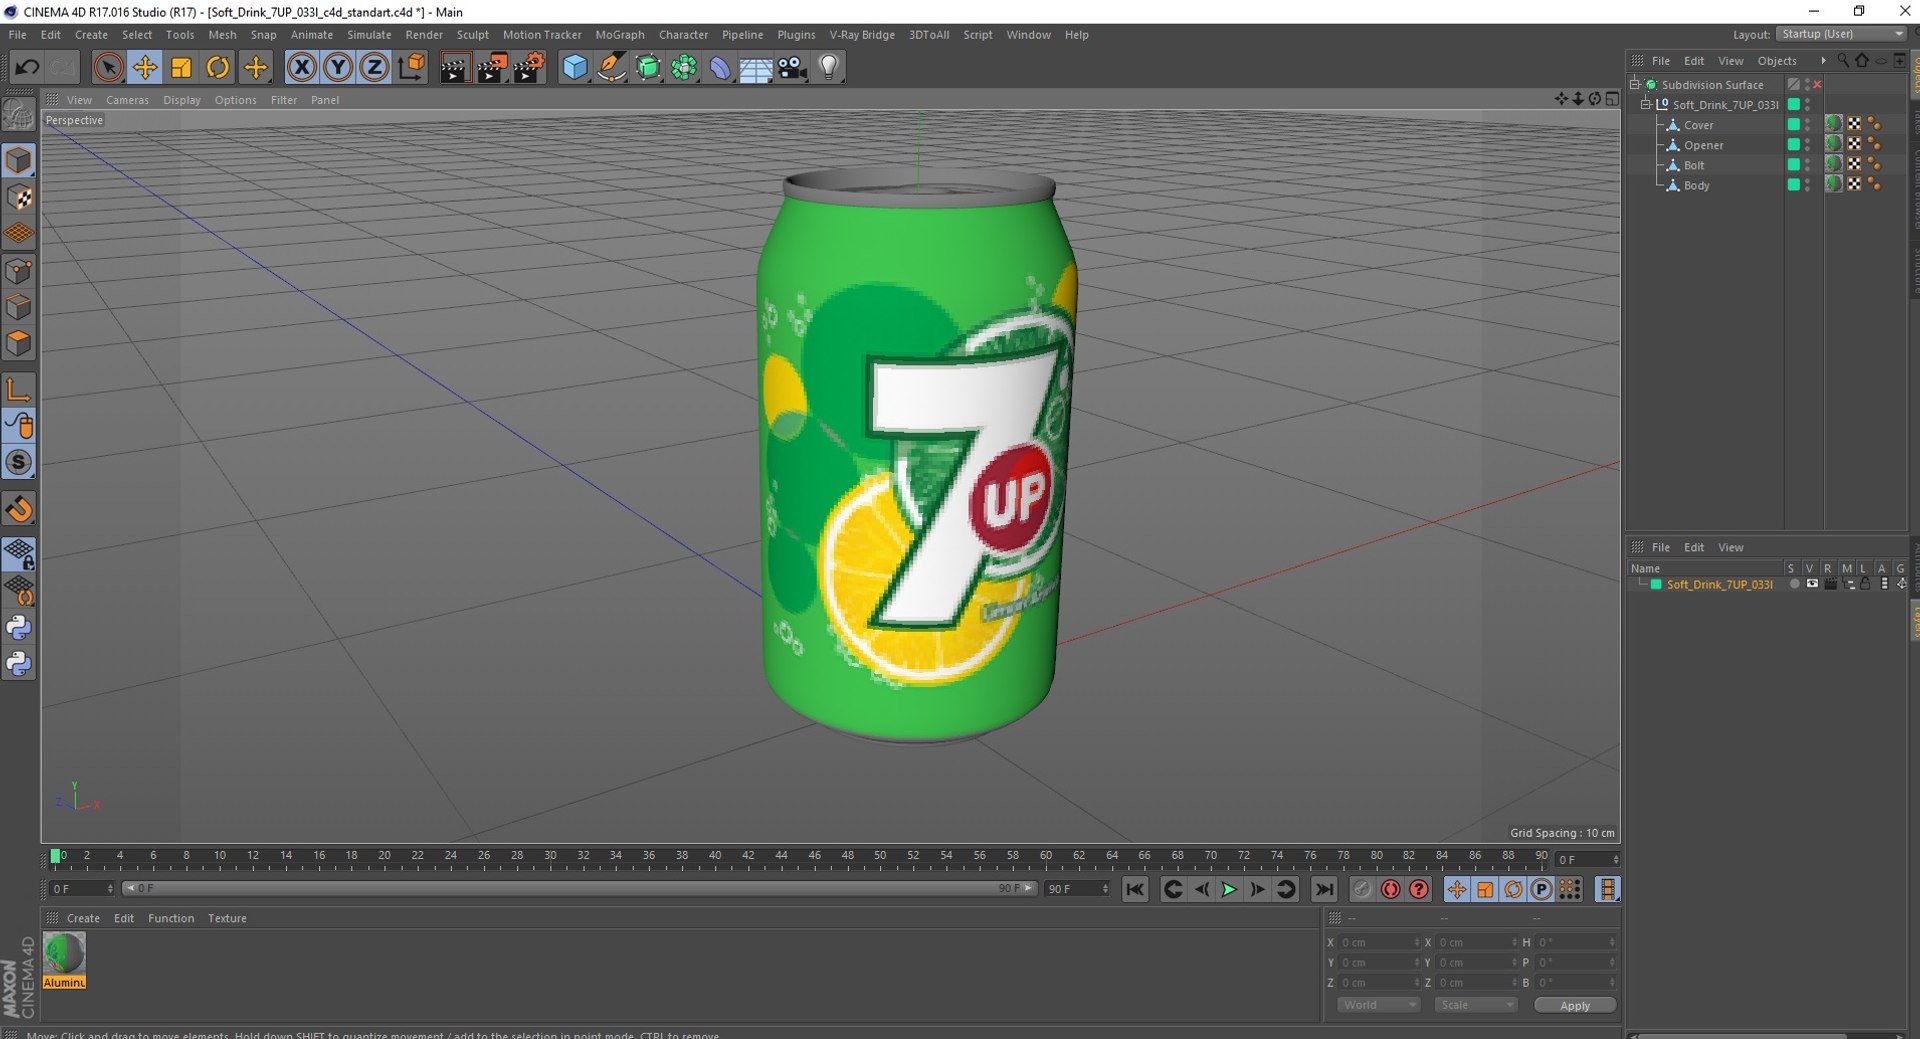
Task: Activate the Scale tool
Action: pos(181,67)
